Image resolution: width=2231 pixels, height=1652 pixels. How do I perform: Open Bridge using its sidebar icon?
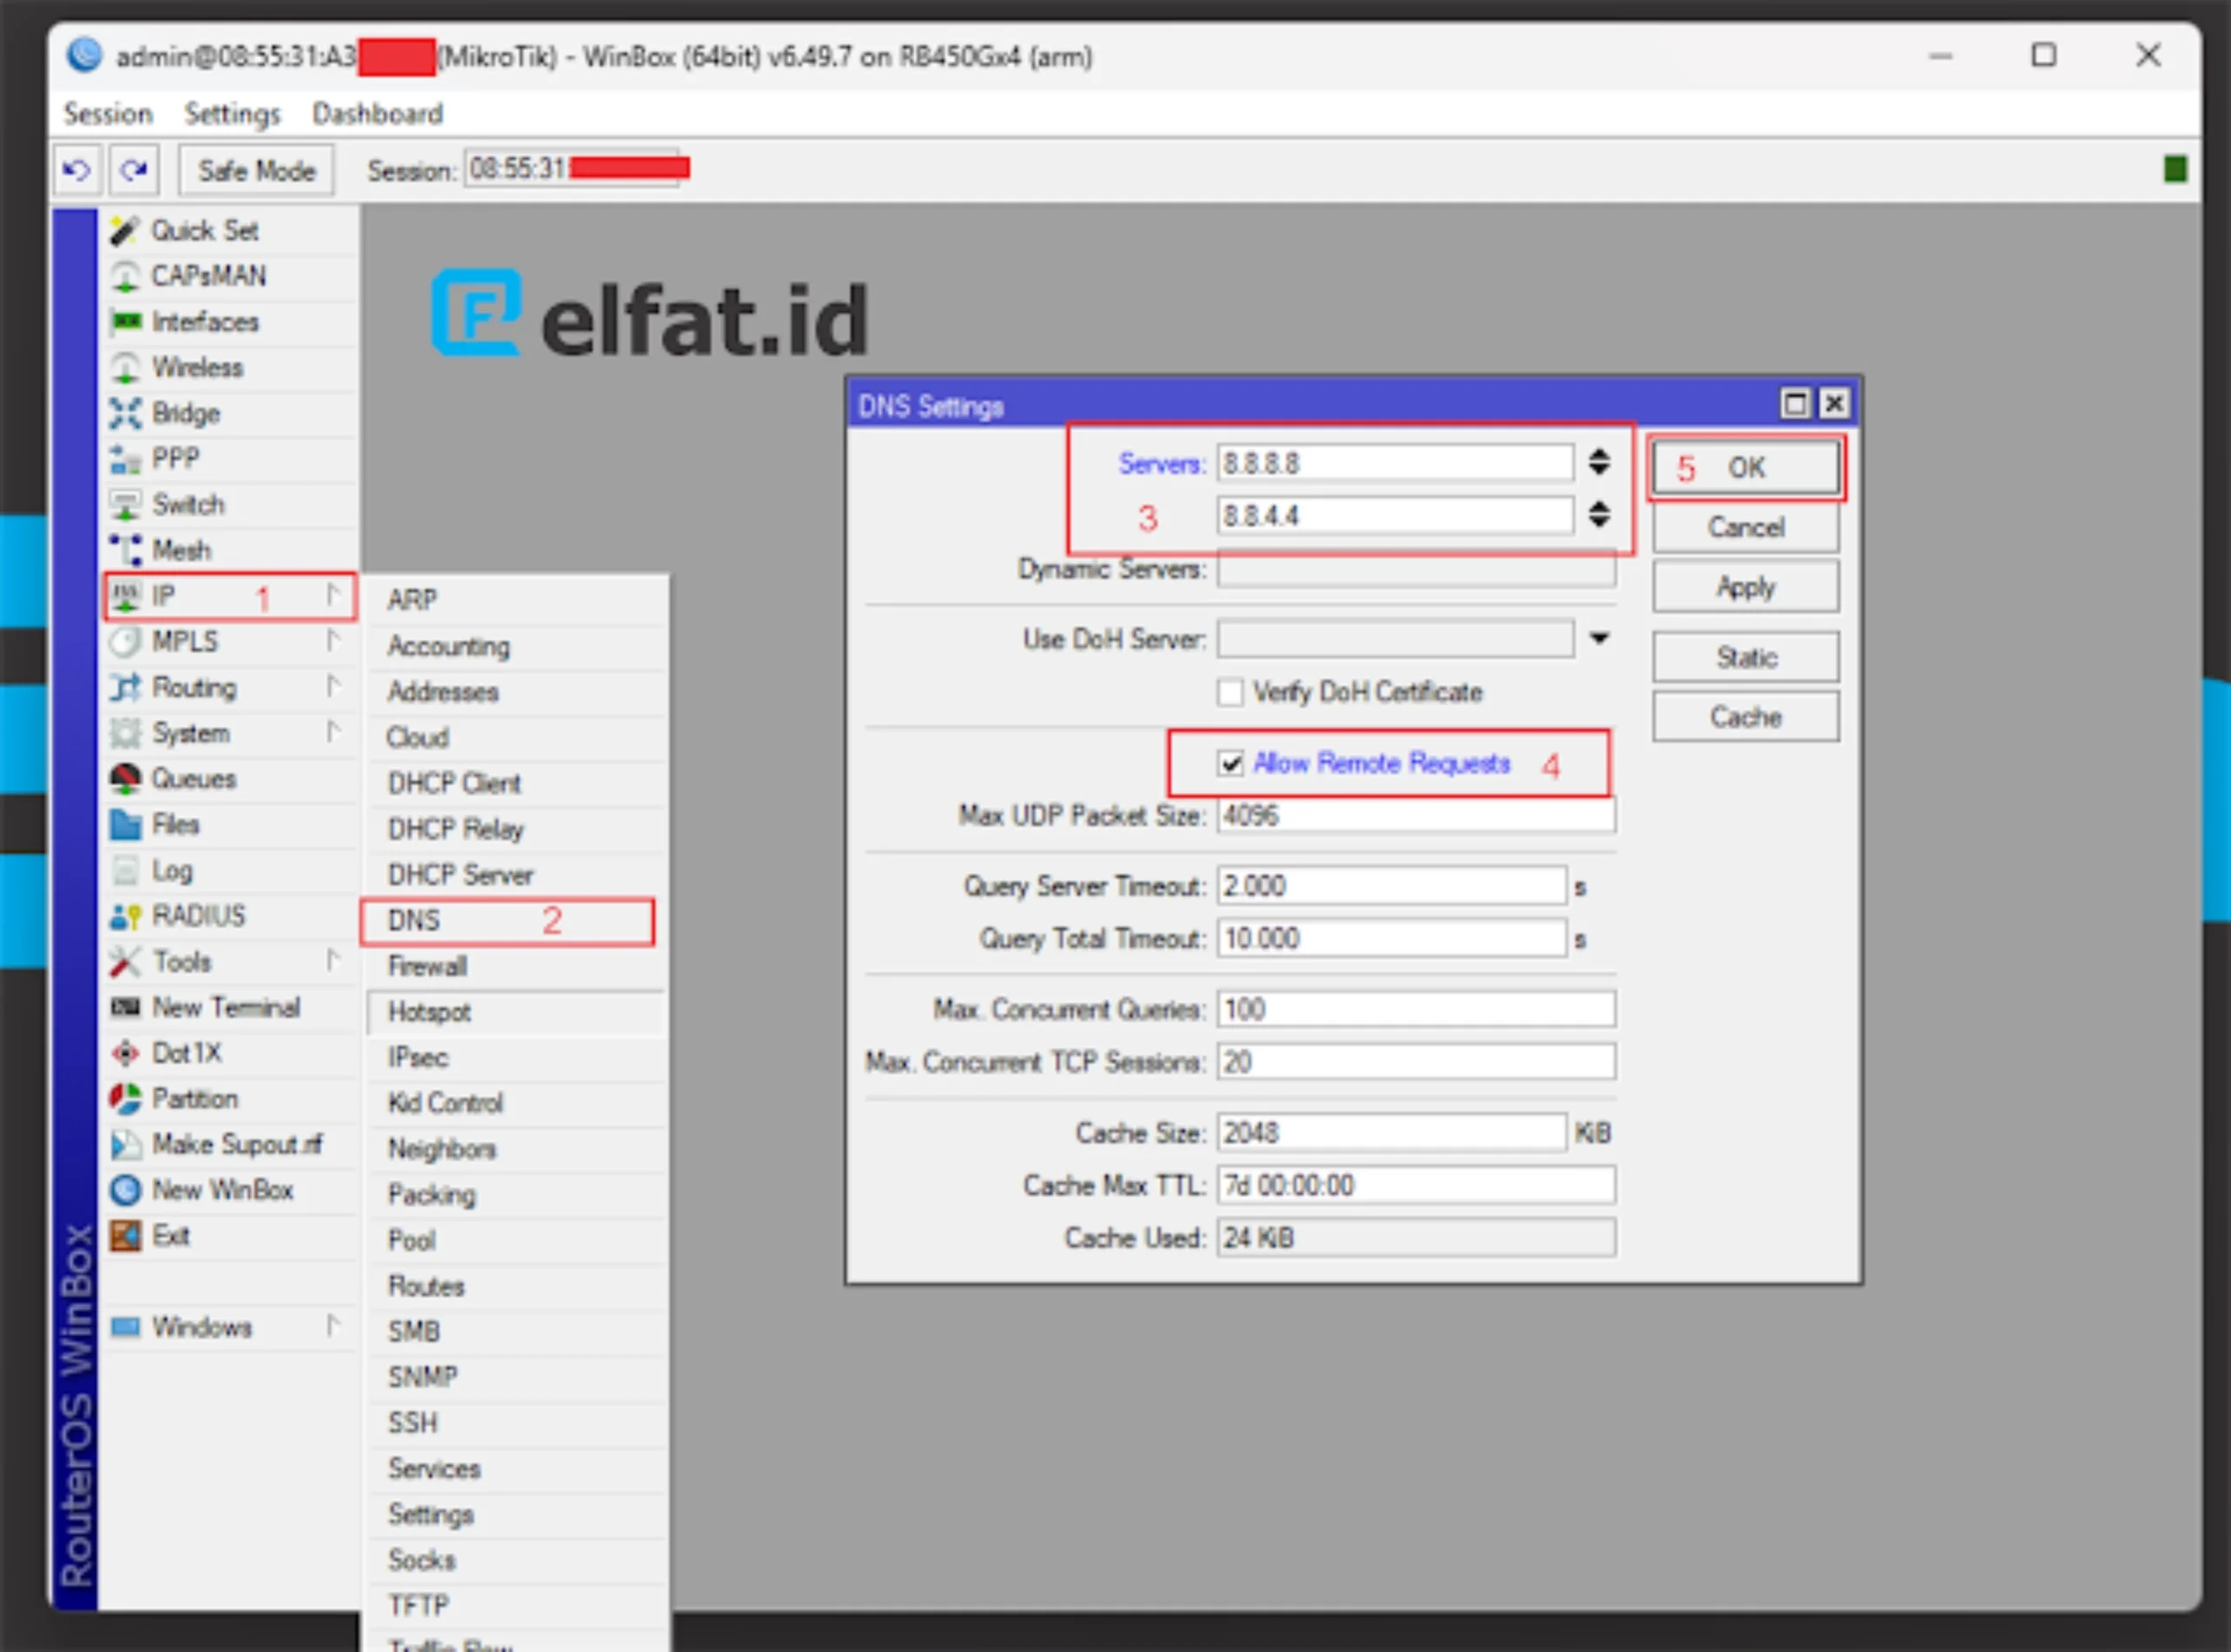[125, 413]
